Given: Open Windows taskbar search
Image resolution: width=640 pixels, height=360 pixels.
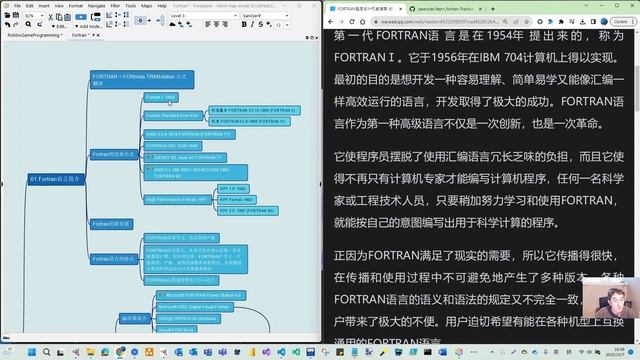Looking at the screenshot, I should [x=47, y=352].
